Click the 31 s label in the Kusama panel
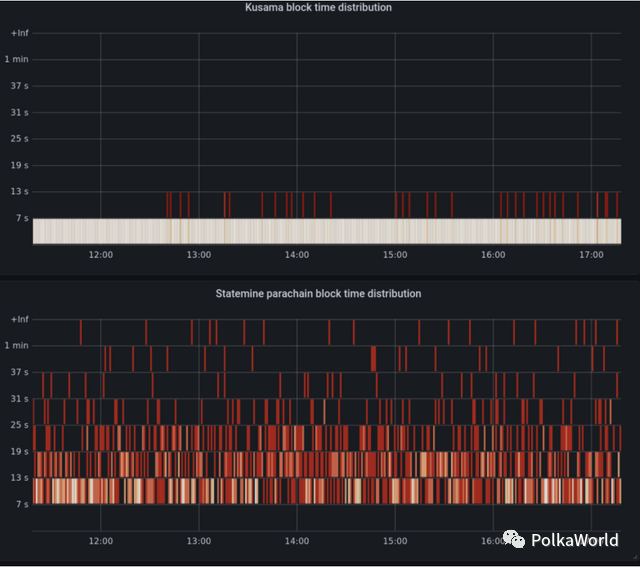Image resolution: width=640 pixels, height=567 pixels. (20, 112)
